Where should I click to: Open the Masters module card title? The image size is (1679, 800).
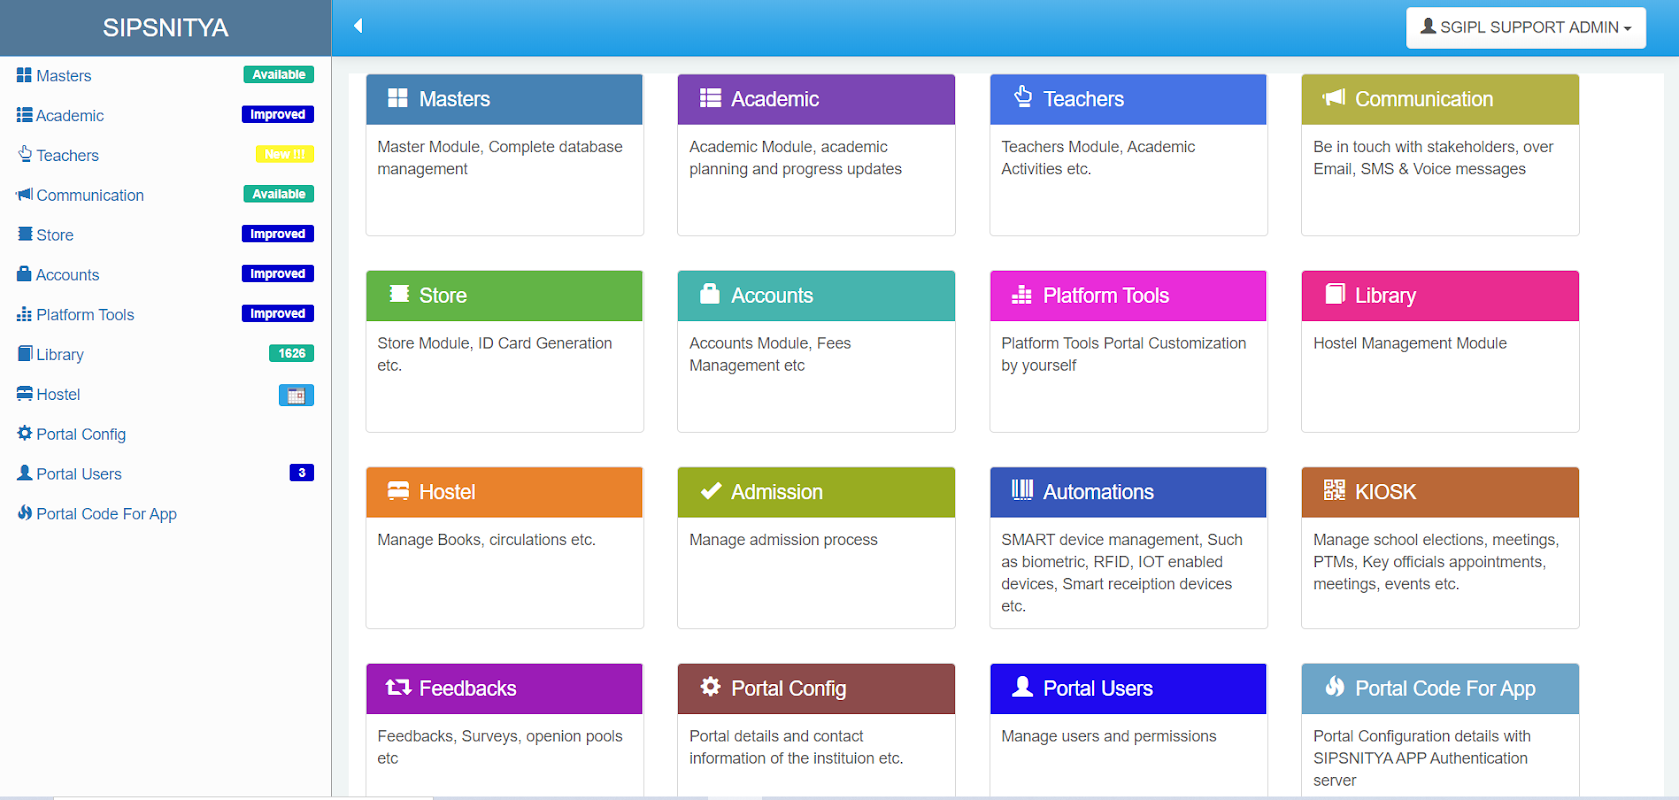(x=455, y=99)
